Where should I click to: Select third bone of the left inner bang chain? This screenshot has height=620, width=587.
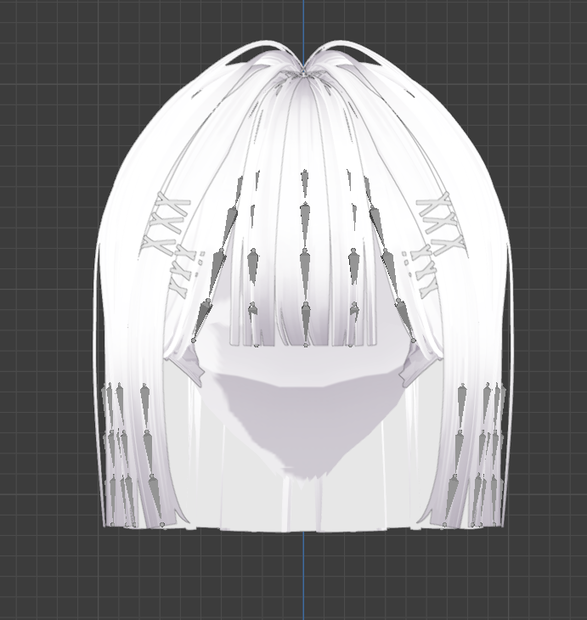(254, 265)
